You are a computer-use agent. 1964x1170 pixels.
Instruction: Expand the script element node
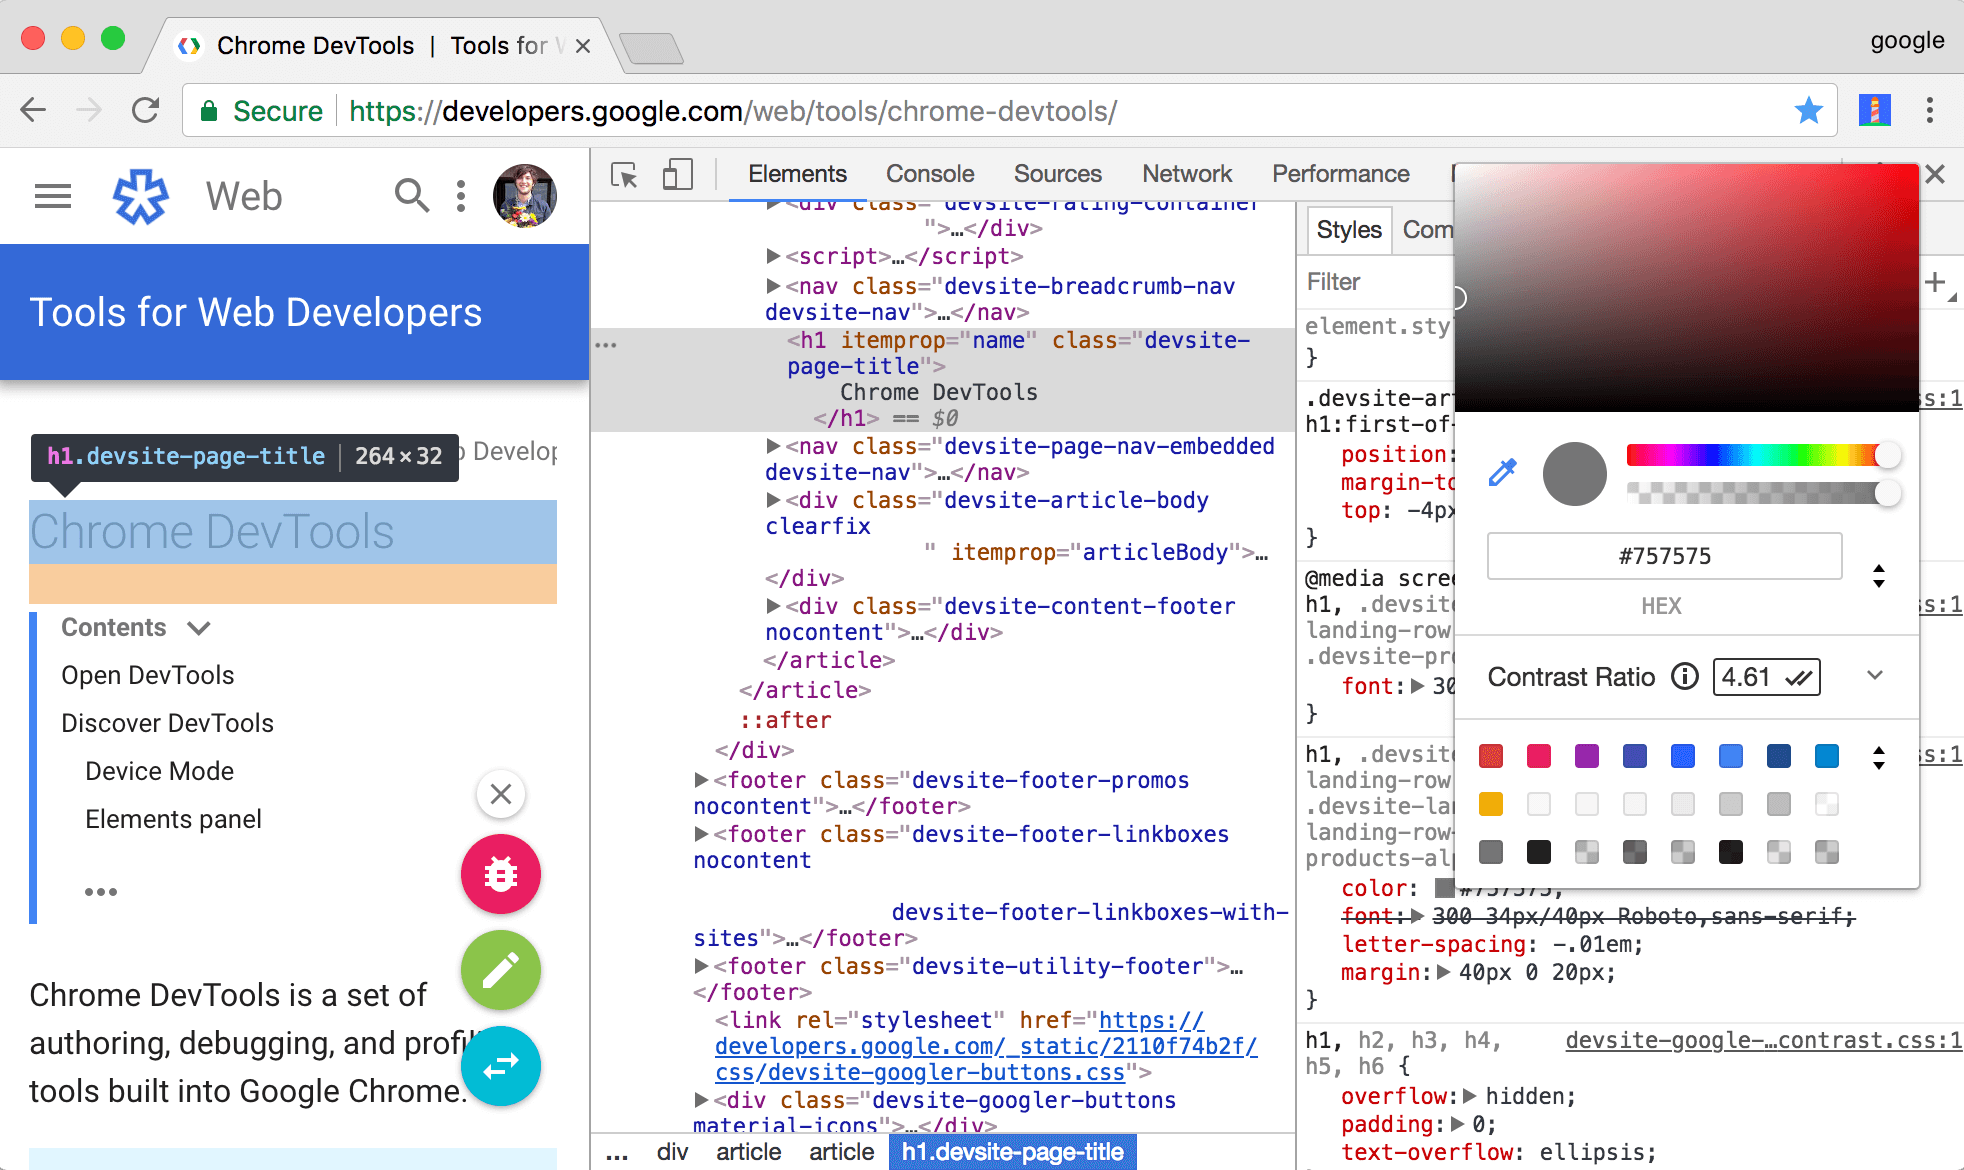click(x=773, y=256)
